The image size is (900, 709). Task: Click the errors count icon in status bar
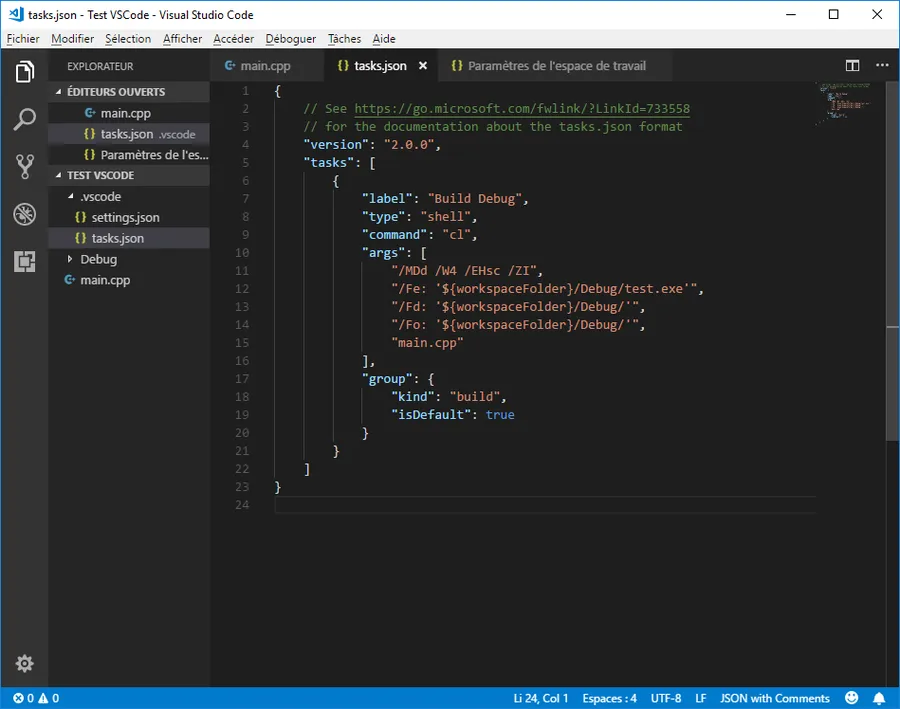coord(18,698)
